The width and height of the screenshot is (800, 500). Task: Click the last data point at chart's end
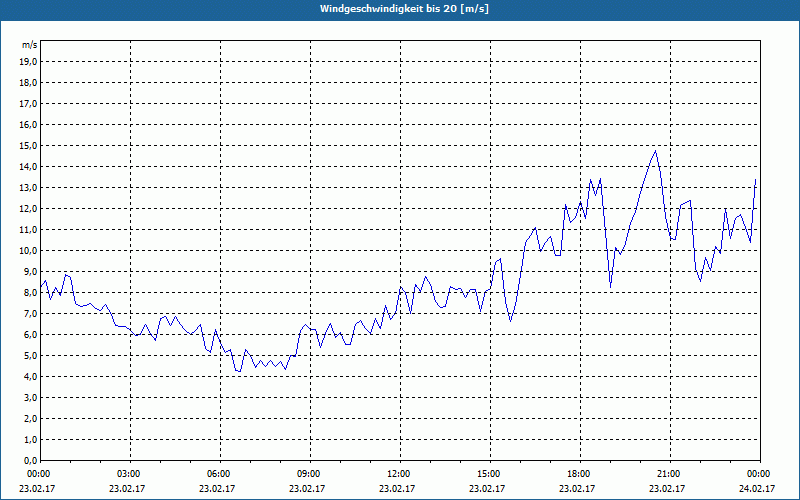pyautogui.click(x=755, y=180)
